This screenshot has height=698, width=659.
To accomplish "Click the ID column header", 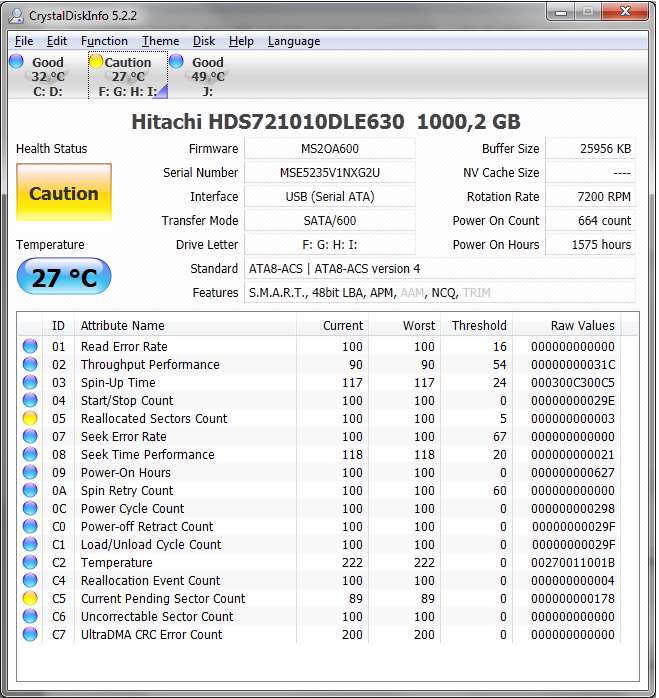I will (58, 325).
